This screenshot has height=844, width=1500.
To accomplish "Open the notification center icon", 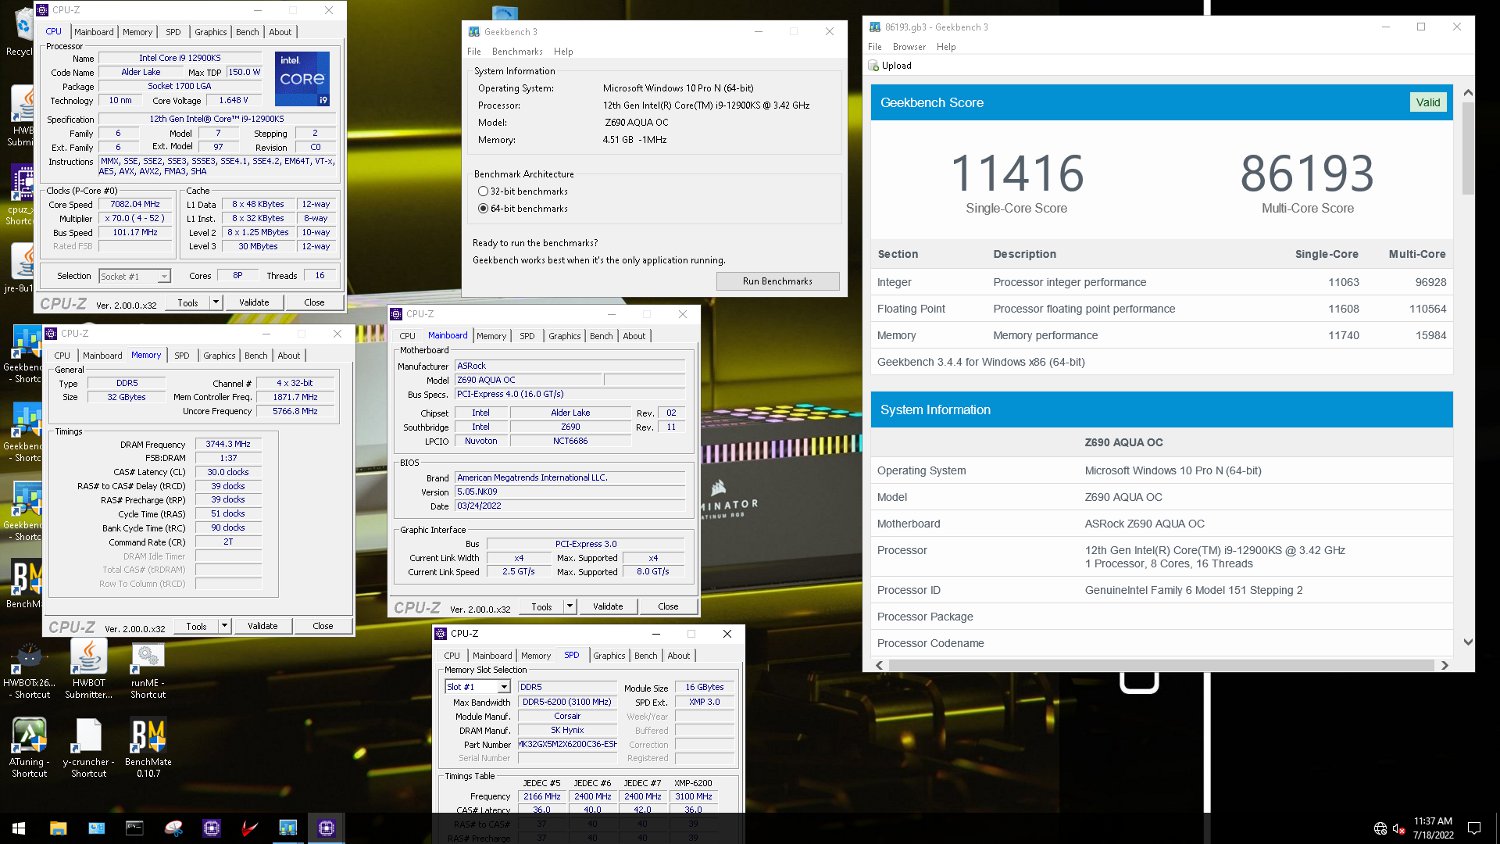I will [1474, 828].
